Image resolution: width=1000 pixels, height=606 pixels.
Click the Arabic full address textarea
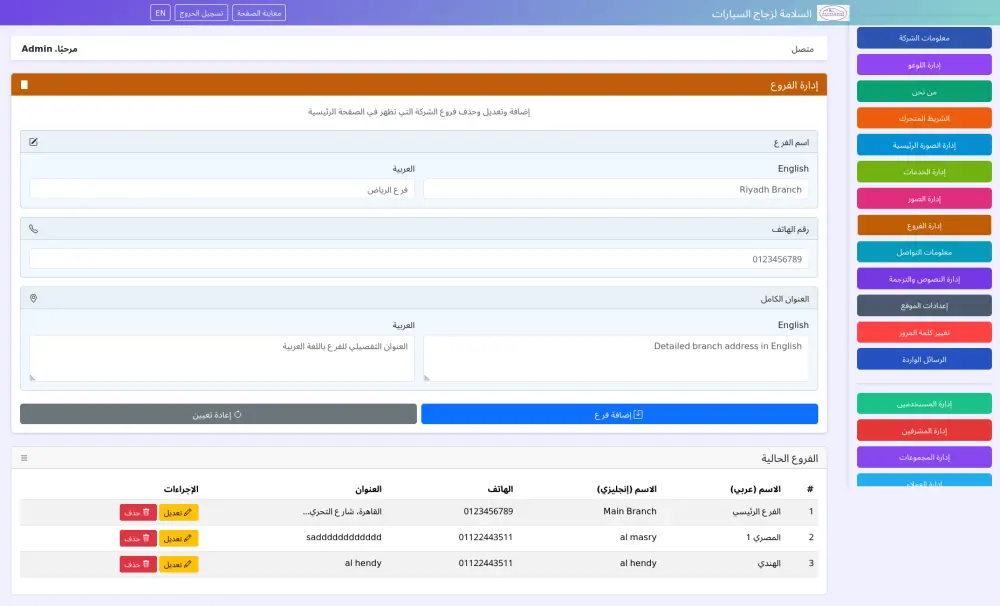point(222,358)
